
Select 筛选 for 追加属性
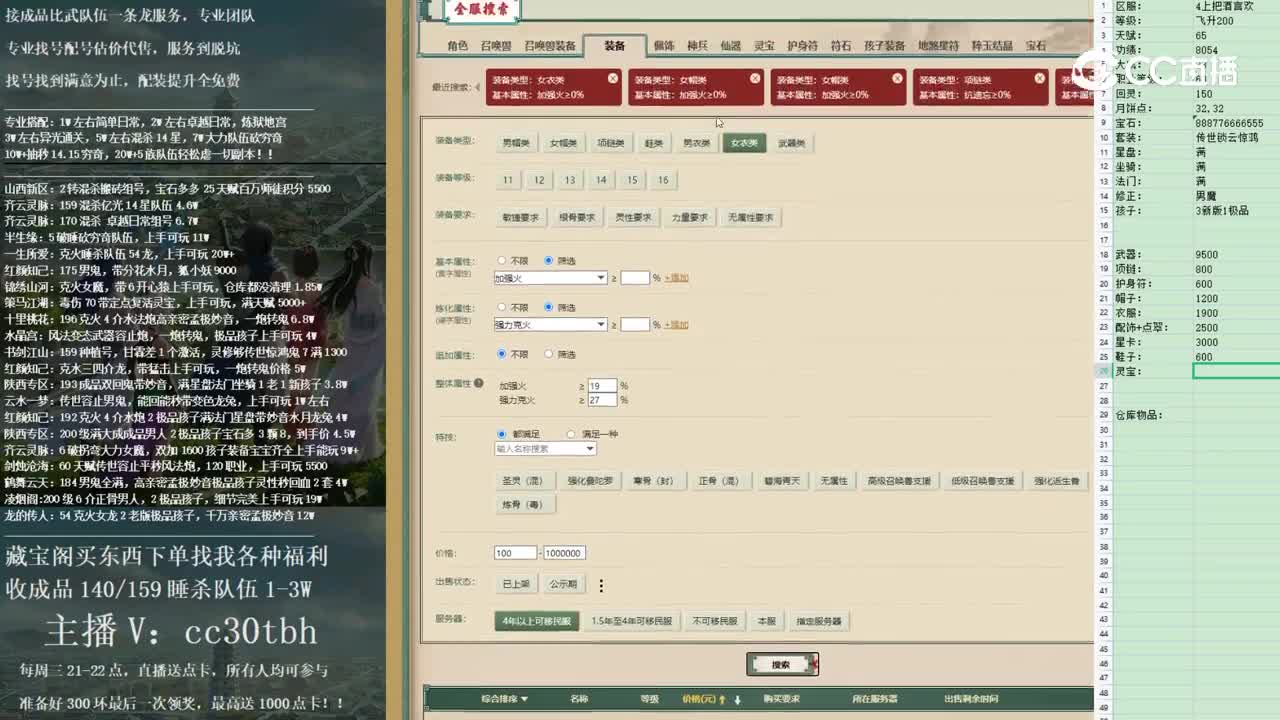pos(548,354)
